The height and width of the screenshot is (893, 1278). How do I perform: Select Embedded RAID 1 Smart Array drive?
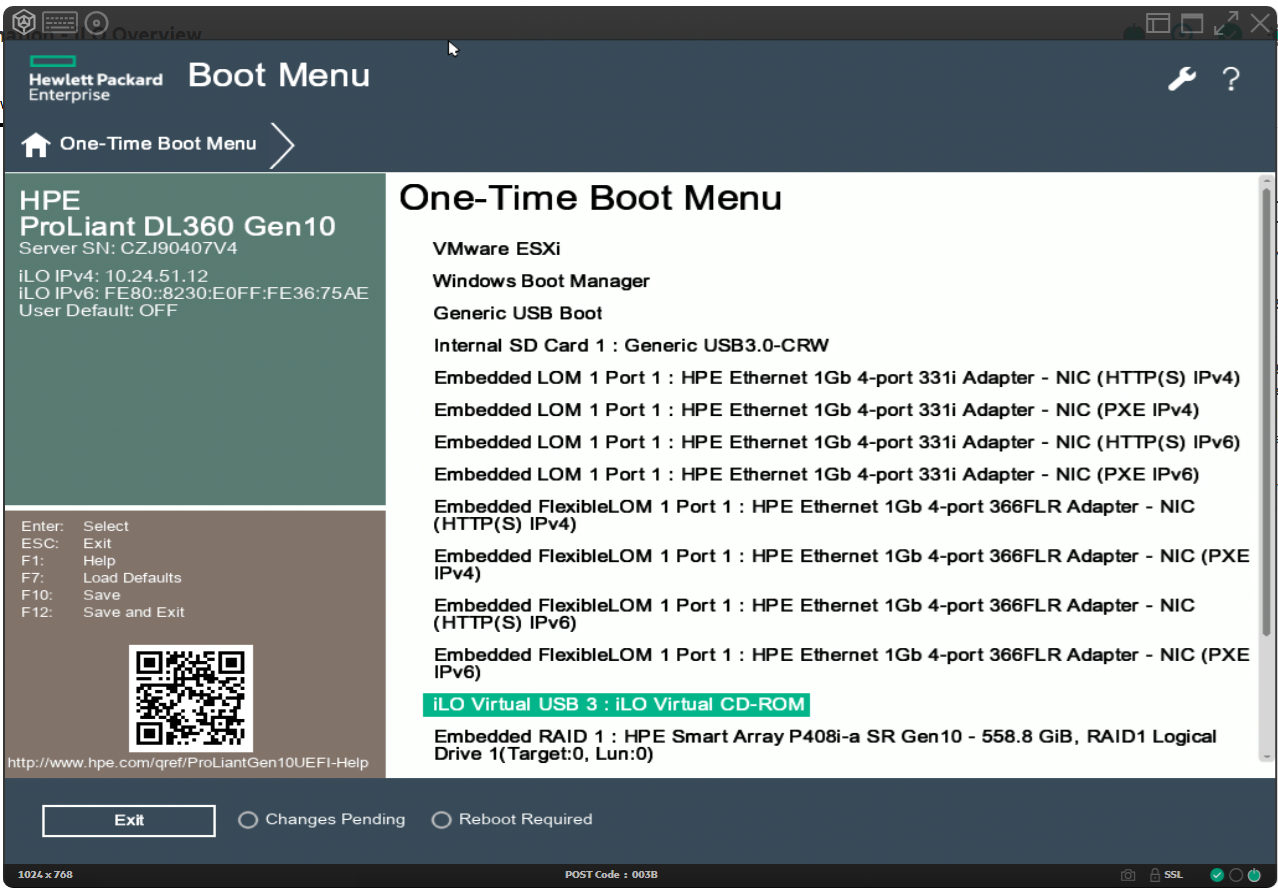pyautogui.click(x=825, y=745)
